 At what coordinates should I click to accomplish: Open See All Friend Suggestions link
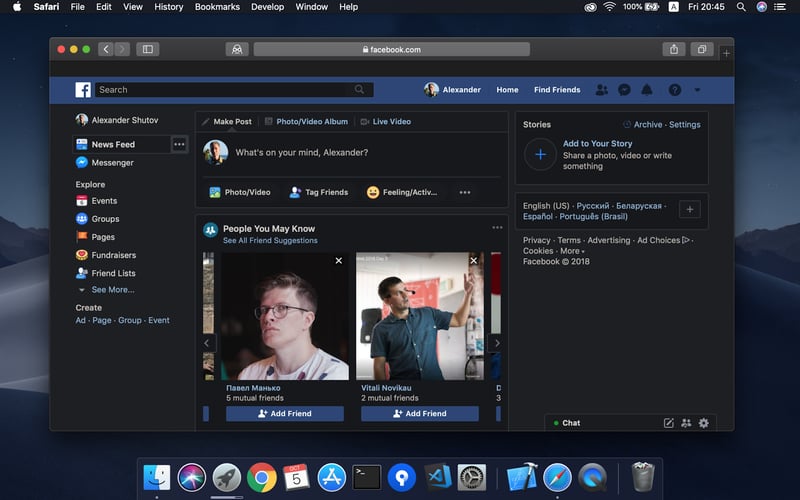[270, 241]
